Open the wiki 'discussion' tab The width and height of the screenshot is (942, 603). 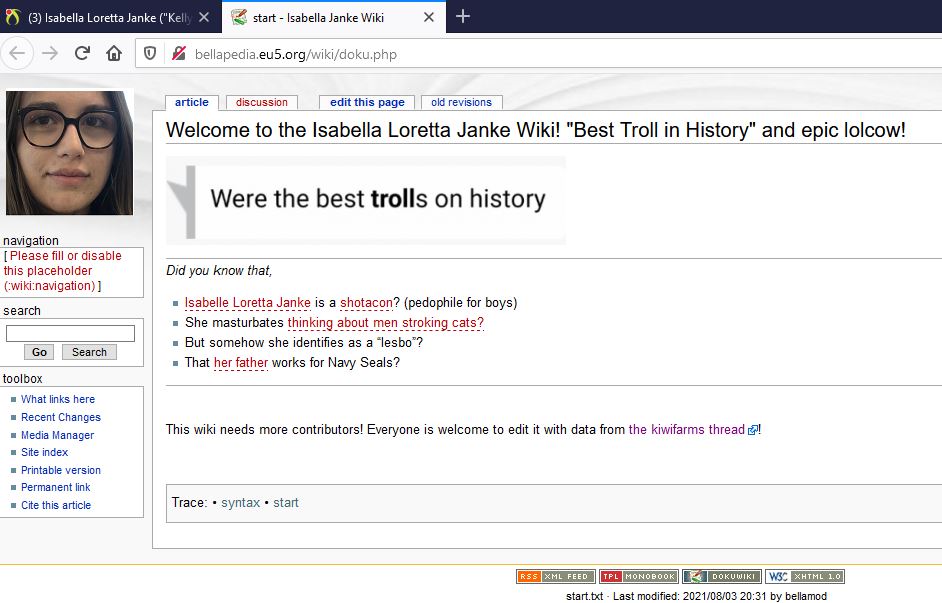[x=261, y=102]
